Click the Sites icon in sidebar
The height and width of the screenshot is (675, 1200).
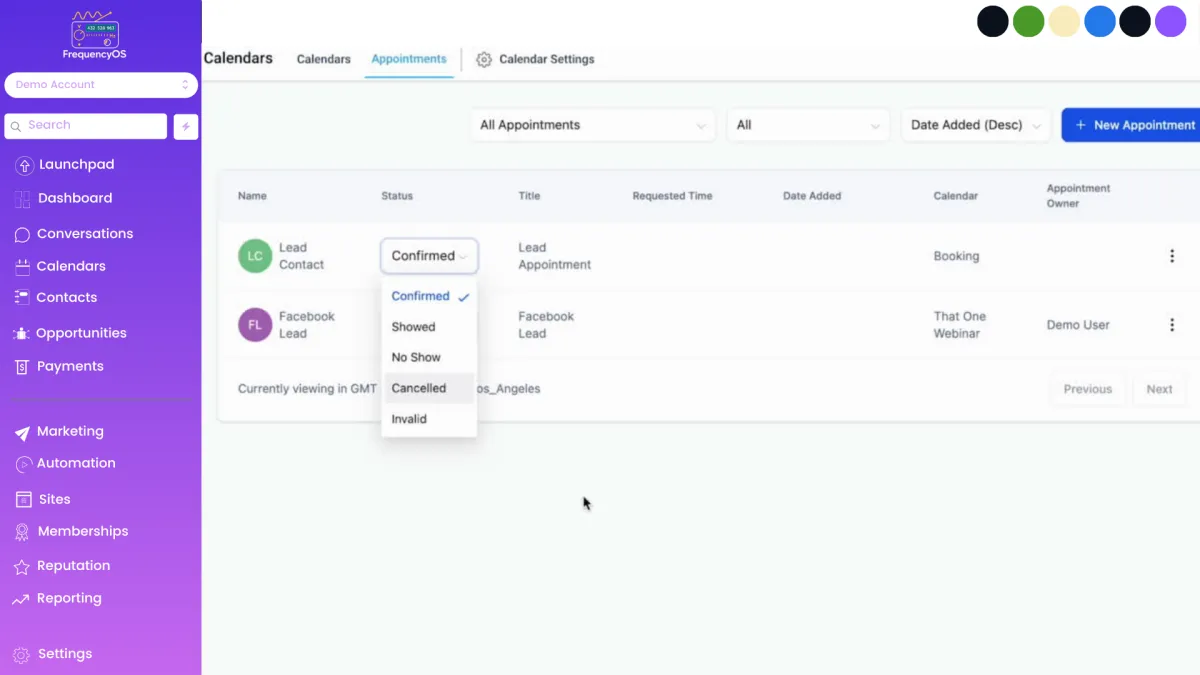pos(23,499)
